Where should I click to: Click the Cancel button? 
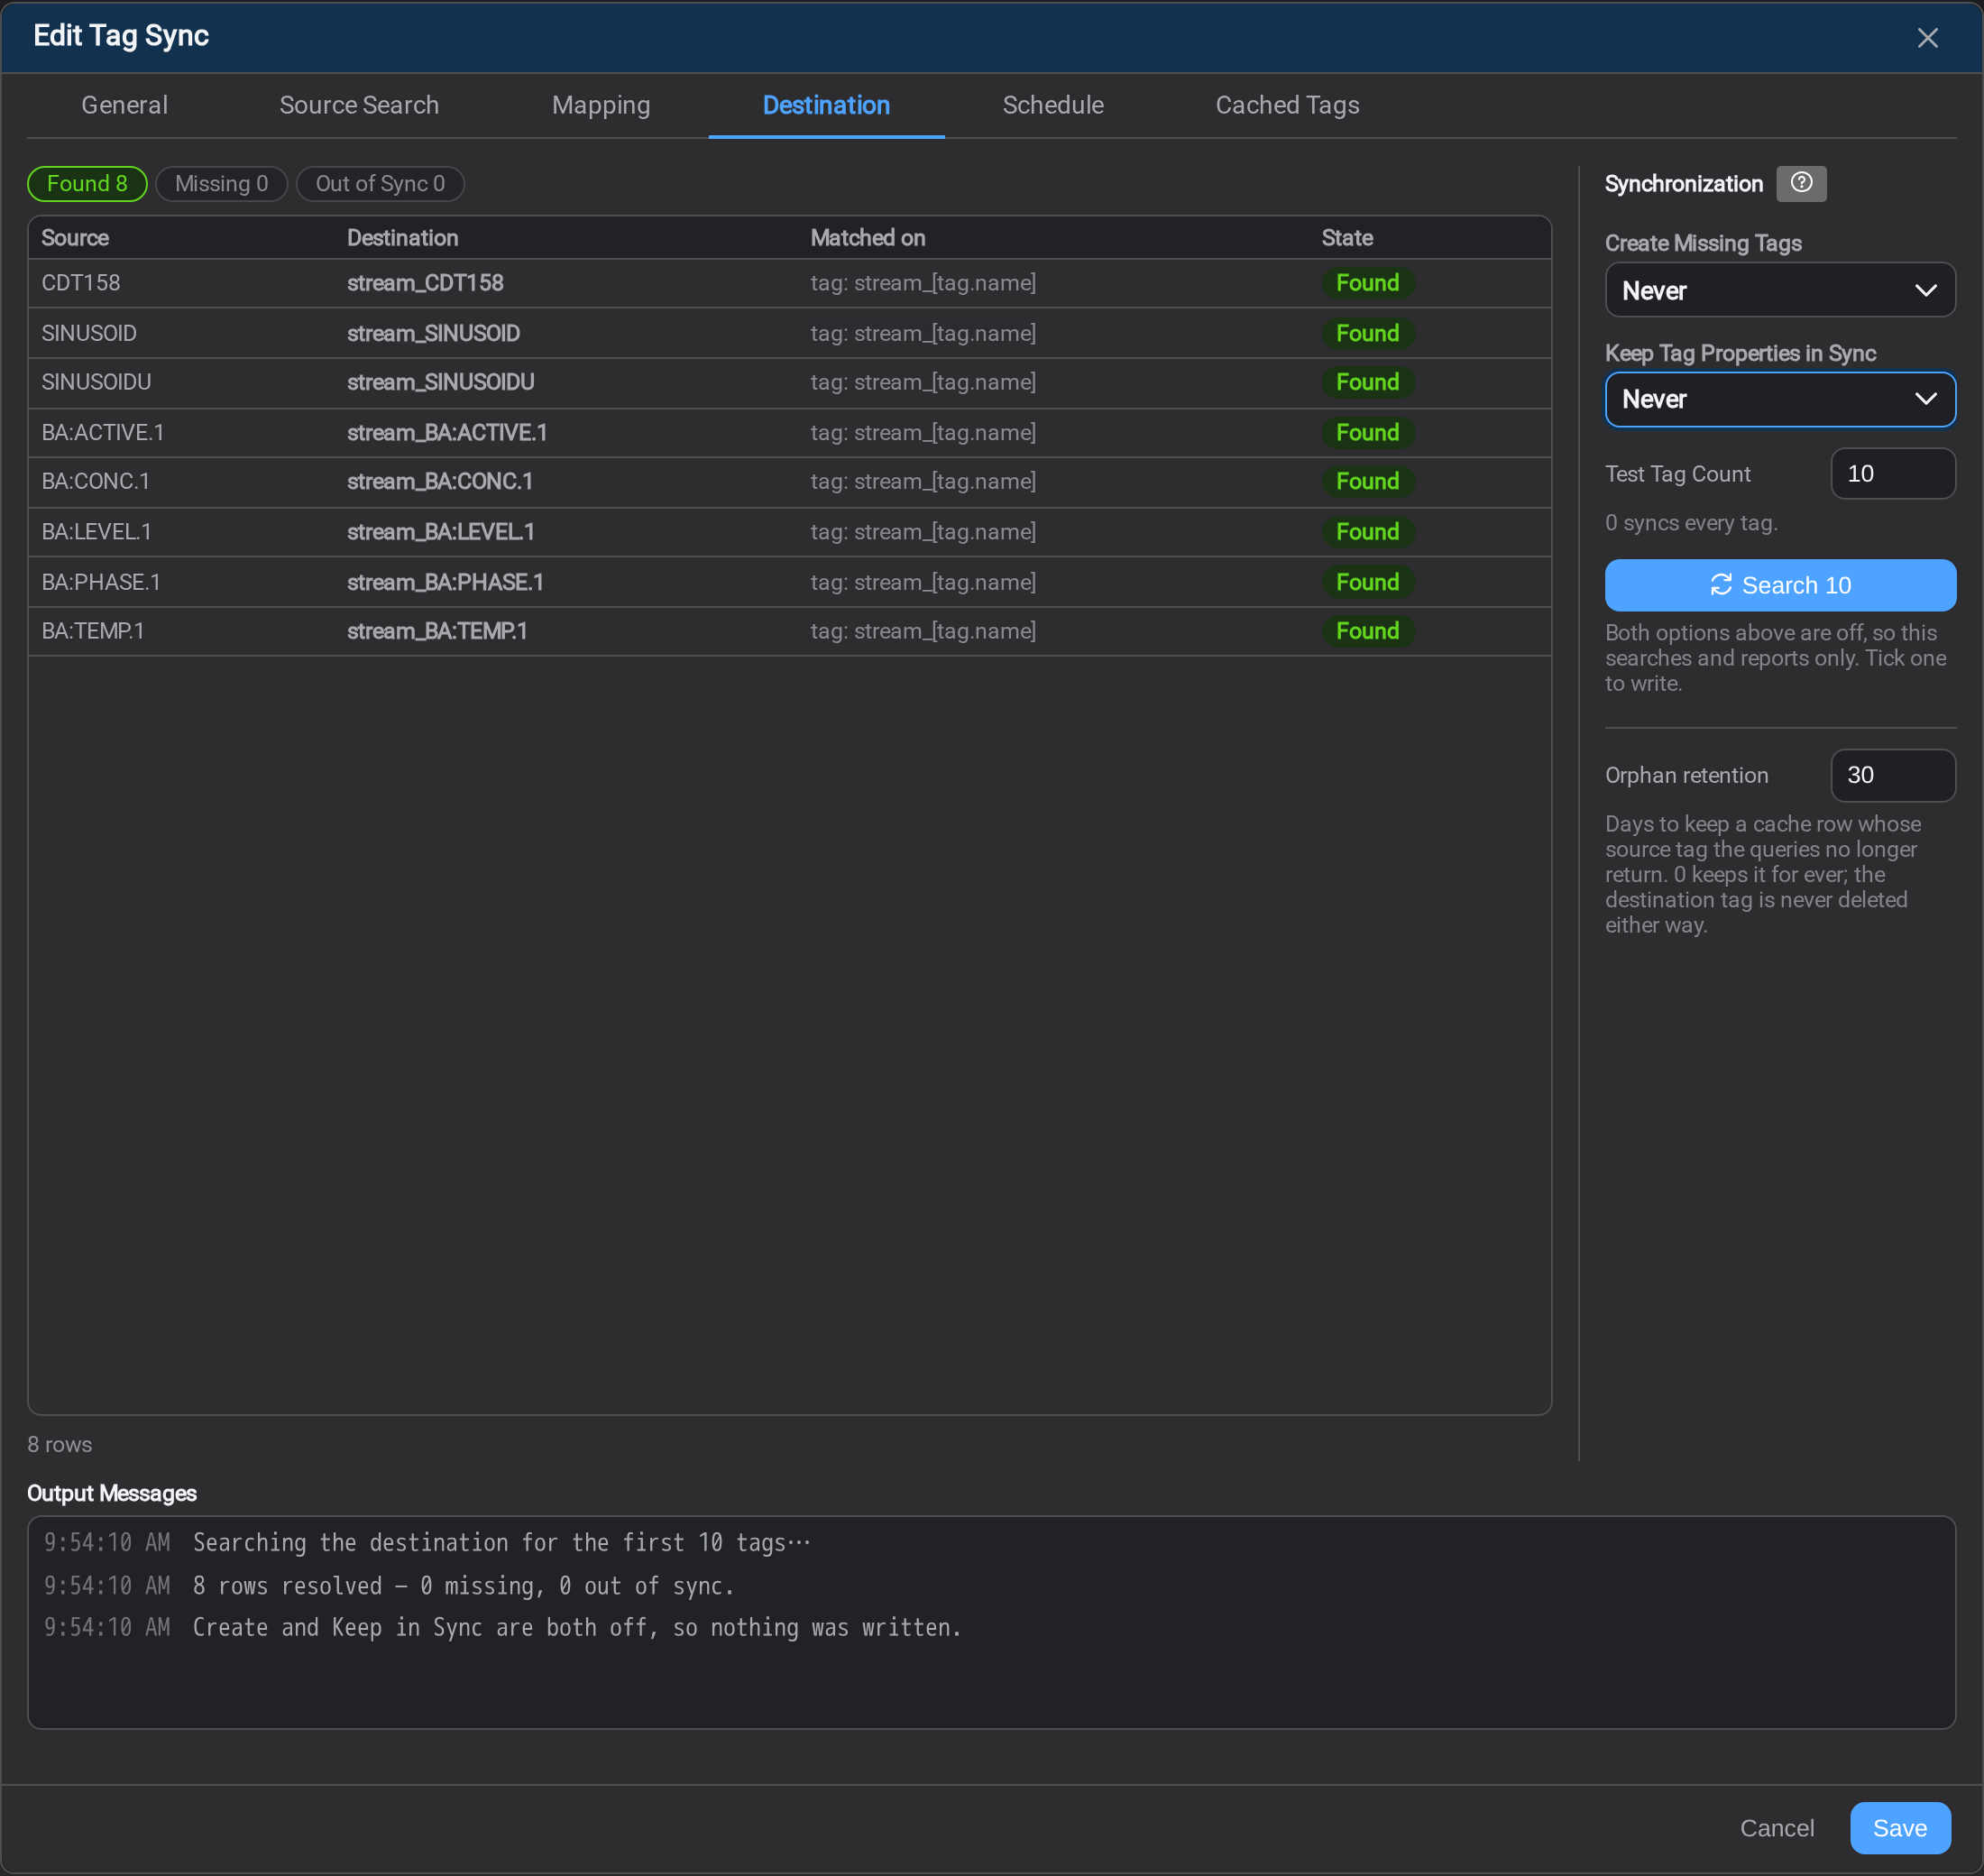click(x=1776, y=1828)
